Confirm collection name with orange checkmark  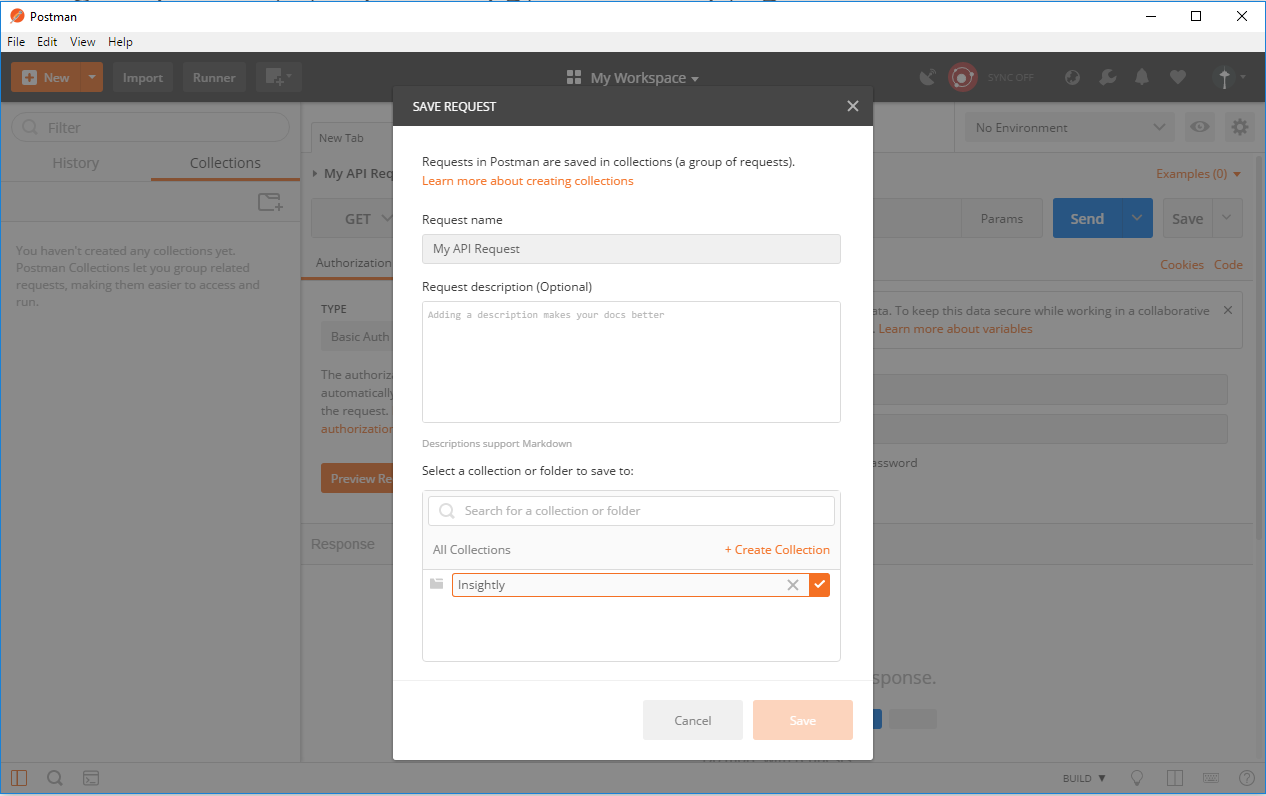820,585
